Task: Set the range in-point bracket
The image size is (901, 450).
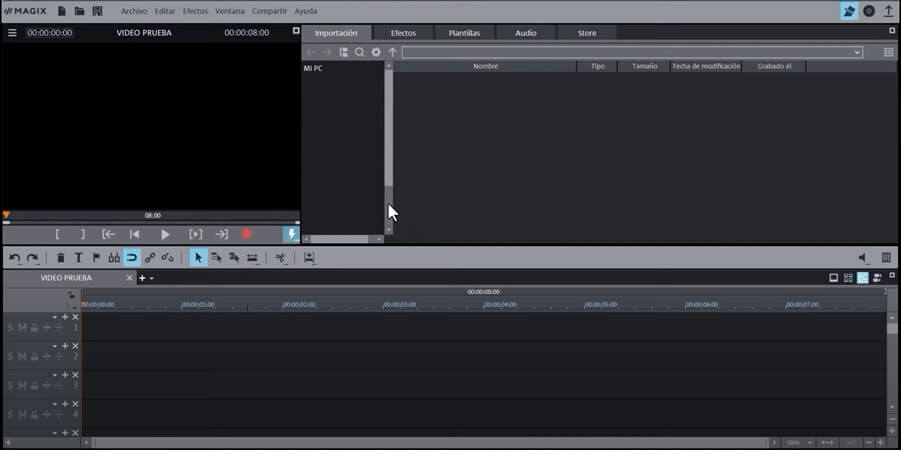Action: (57, 234)
